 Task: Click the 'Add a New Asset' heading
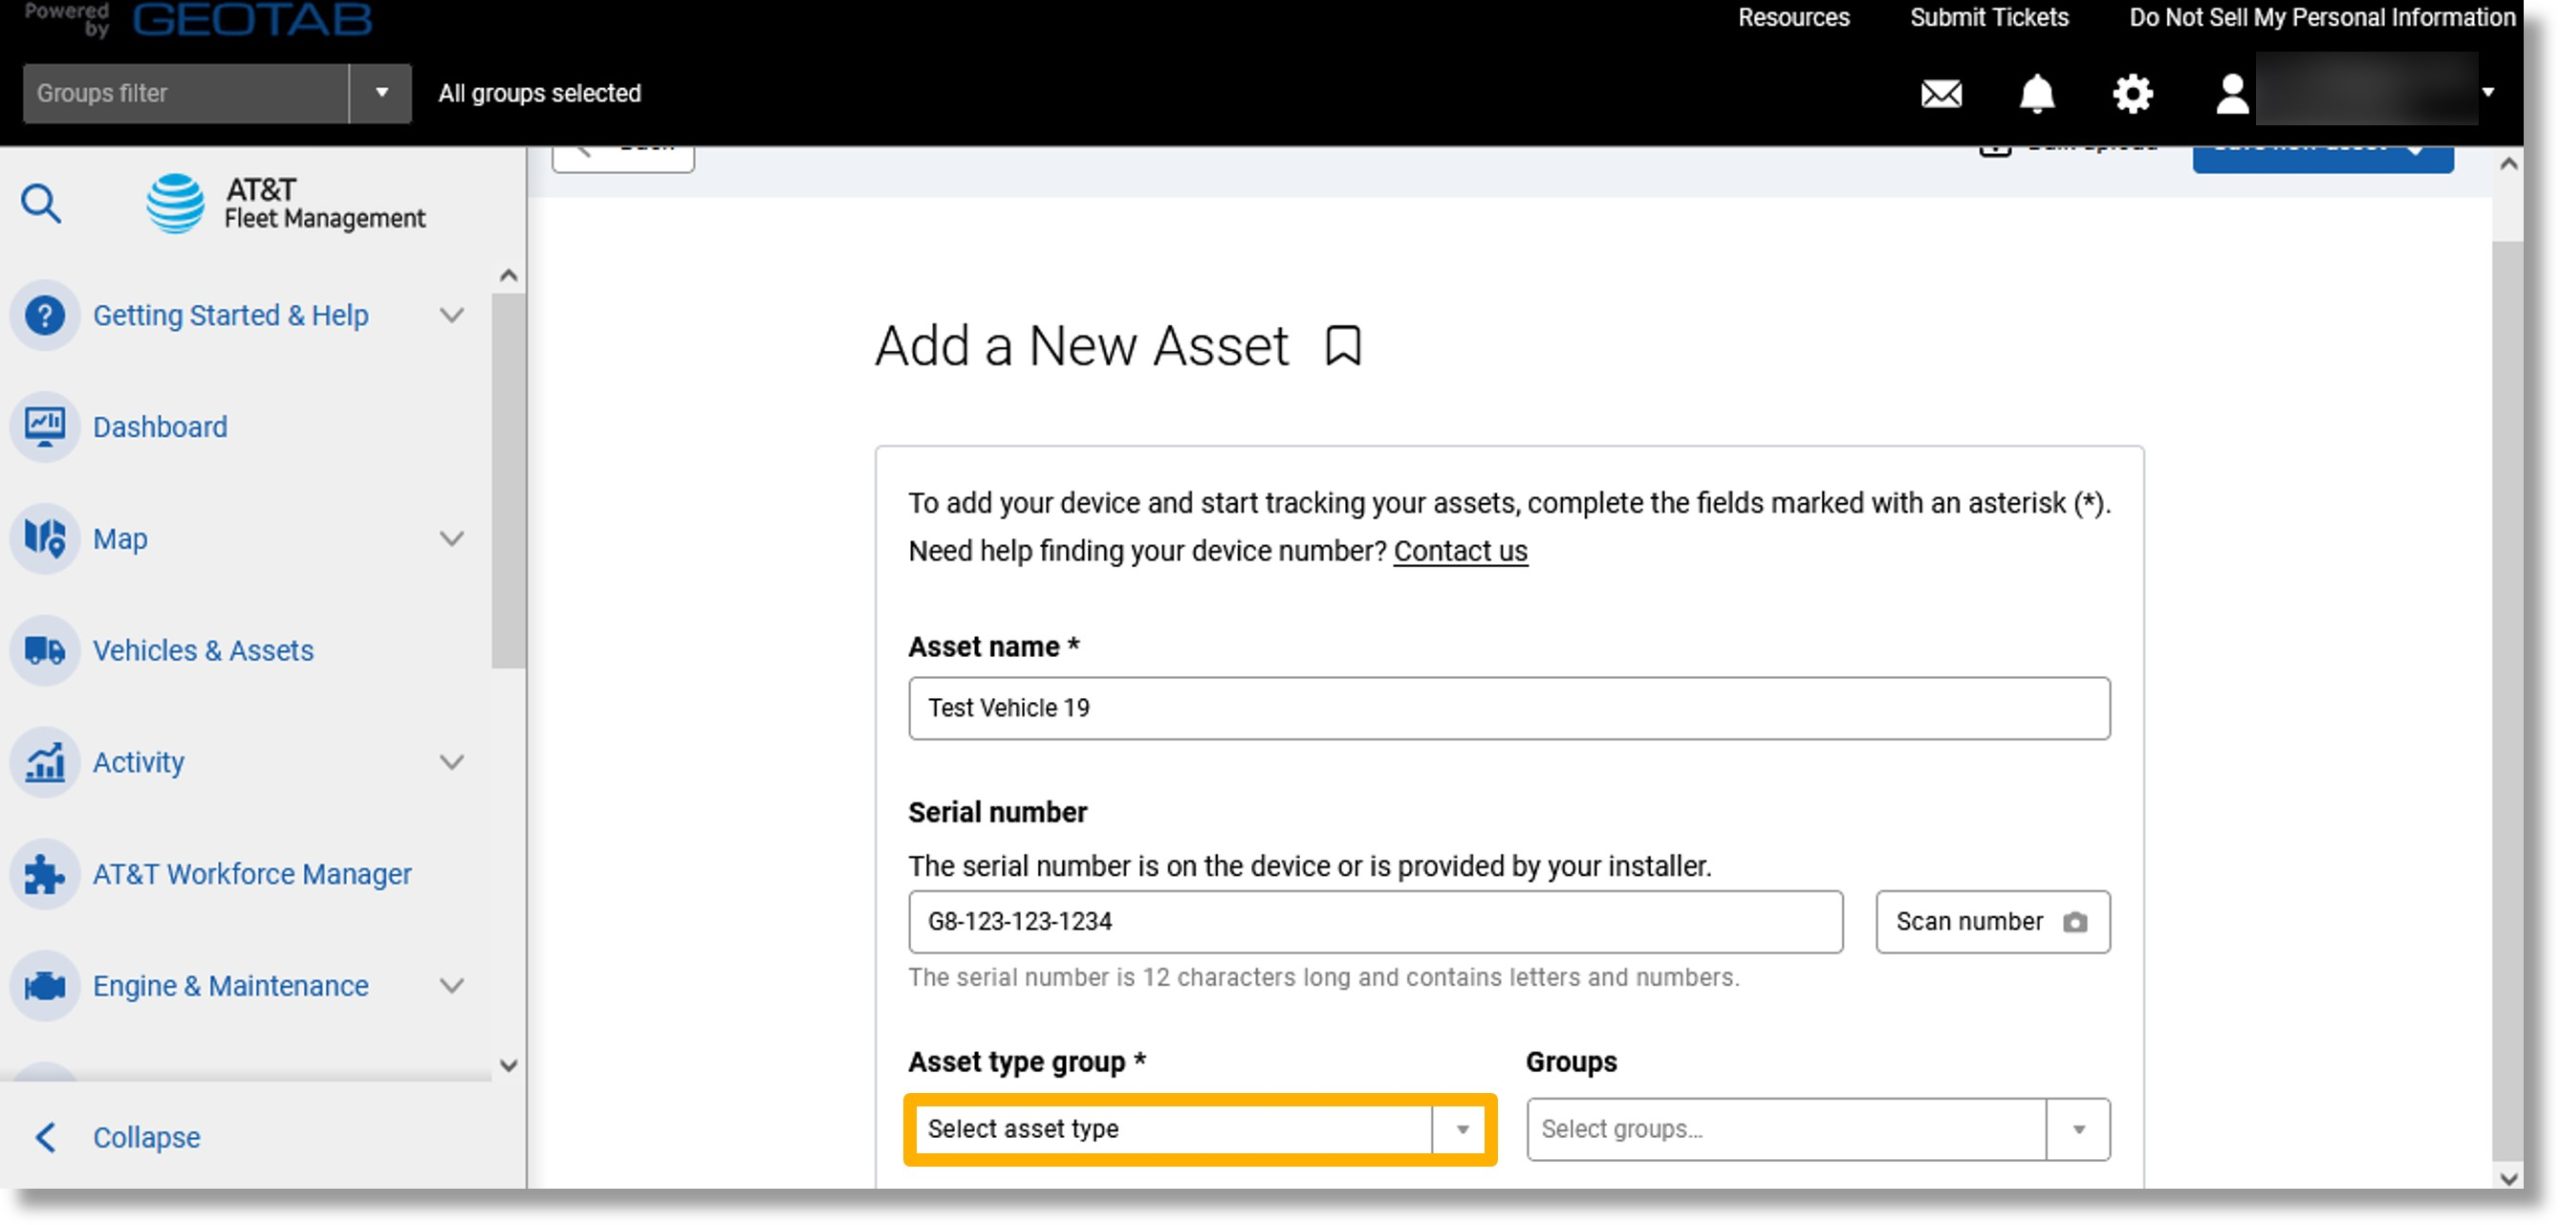pyautogui.click(x=1081, y=346)
